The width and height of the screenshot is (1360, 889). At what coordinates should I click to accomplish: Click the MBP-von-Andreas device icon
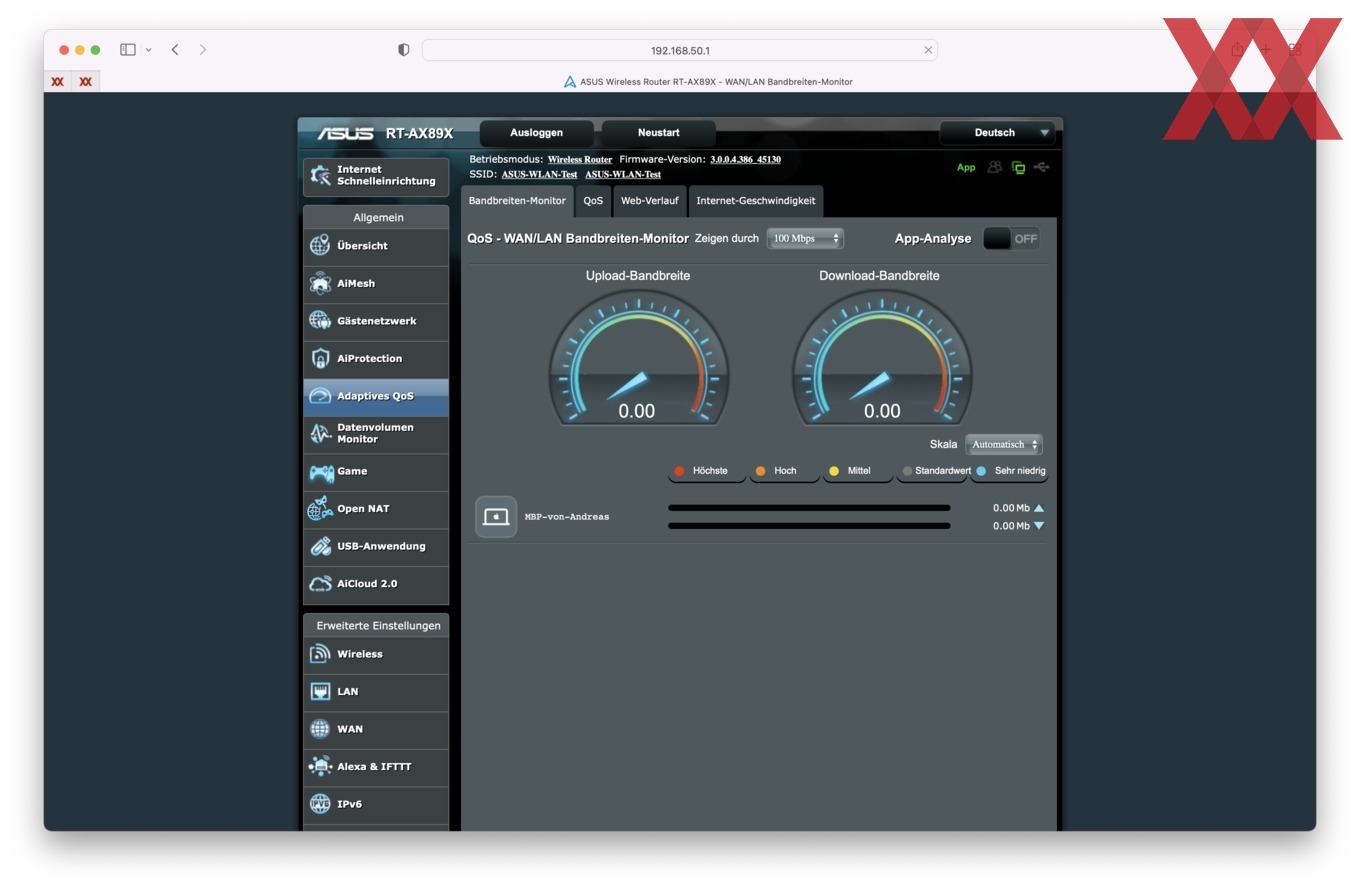[x=496, y=517]
